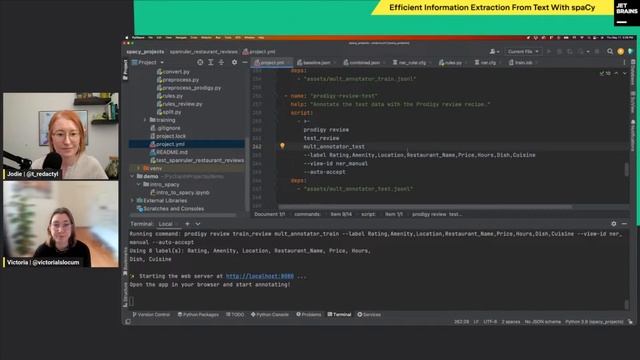This screenshot has width=640, height=360.
Task: Open preprocess.py in project tree
Action: (x=178, y=80)
